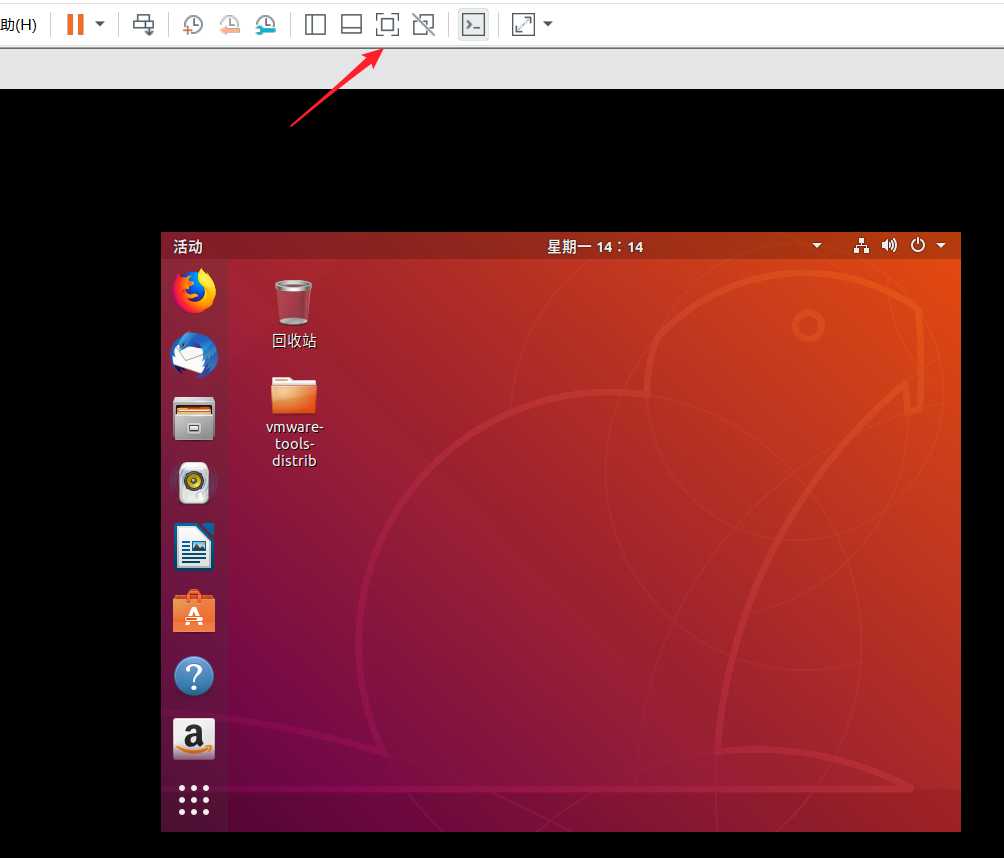Toggle the library sidebar panel icon
The height and width of the screenshot is (858, 1004).
click(315, 25)
